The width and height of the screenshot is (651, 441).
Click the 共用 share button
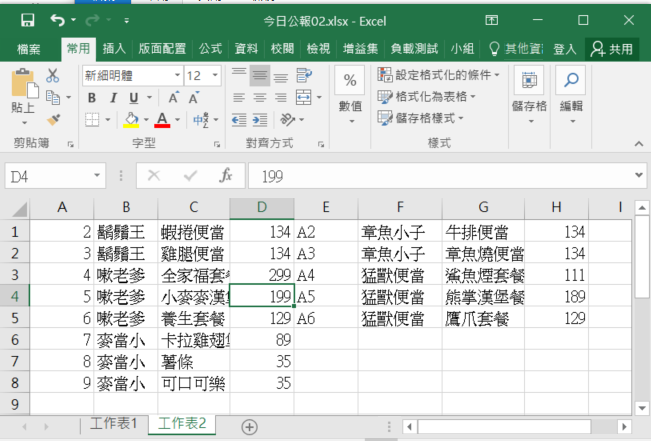click(612, 49)
